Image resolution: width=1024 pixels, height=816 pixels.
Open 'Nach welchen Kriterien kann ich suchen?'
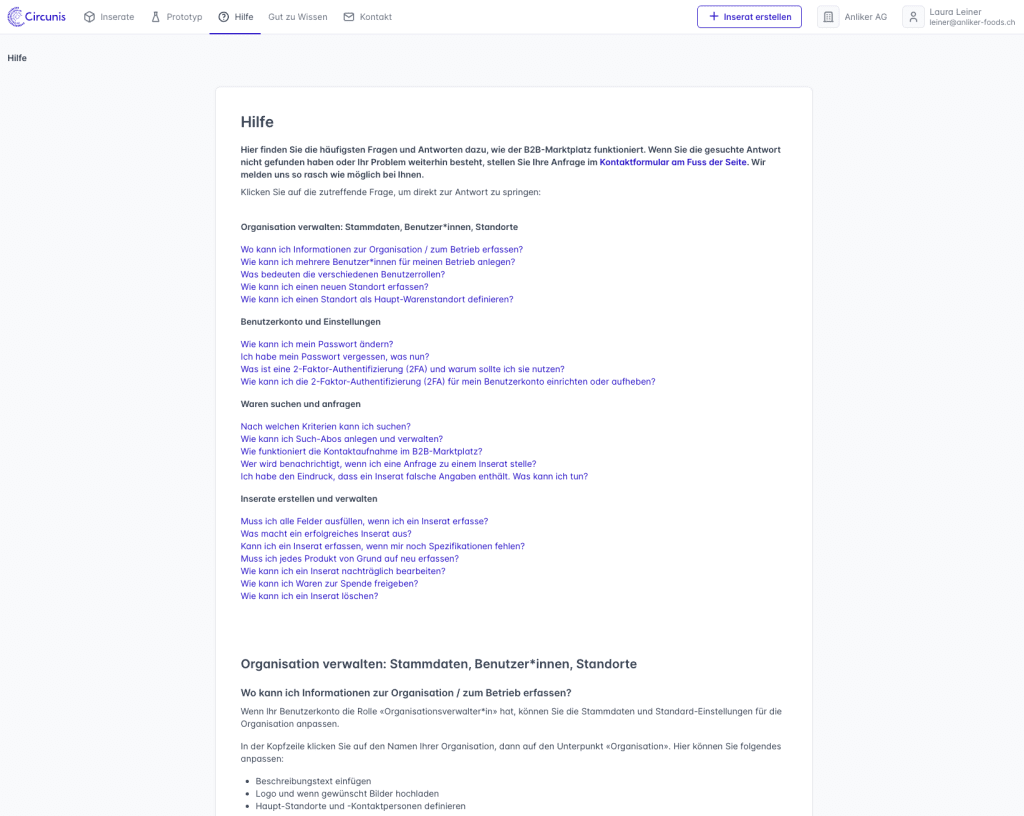pyautogui.click(x=325, y=426)
